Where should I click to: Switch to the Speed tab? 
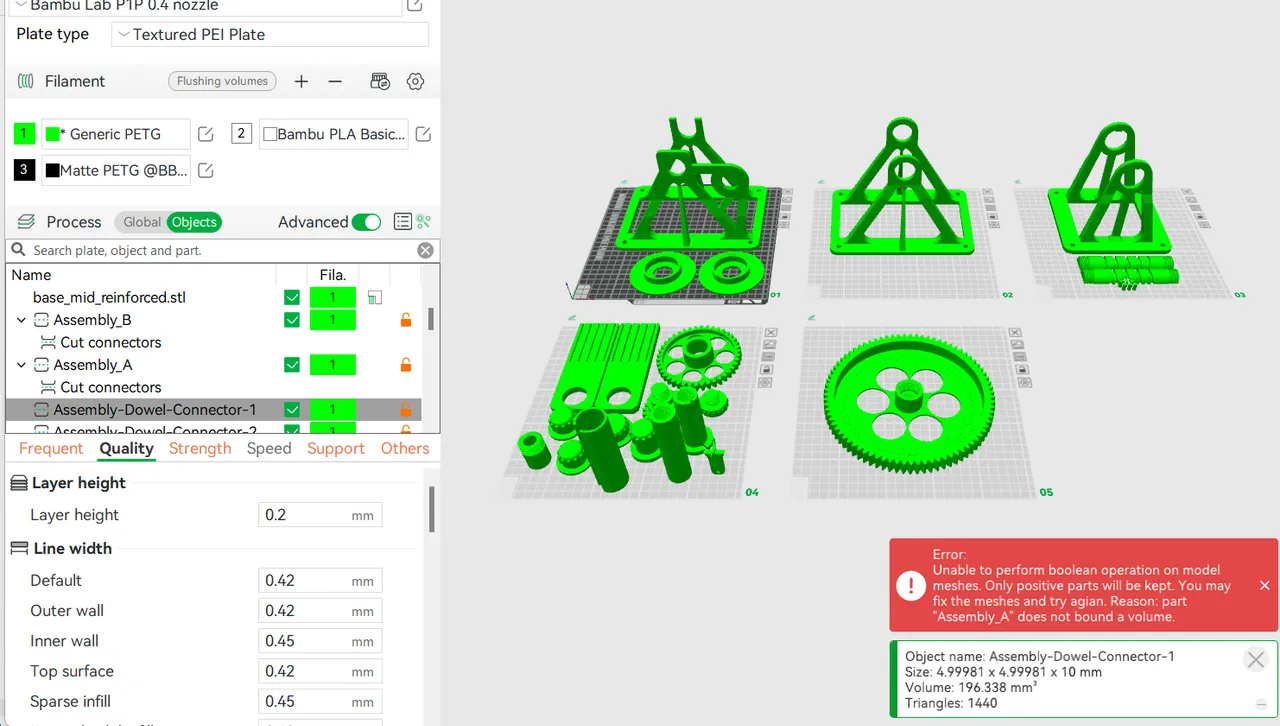click(269, 448)
